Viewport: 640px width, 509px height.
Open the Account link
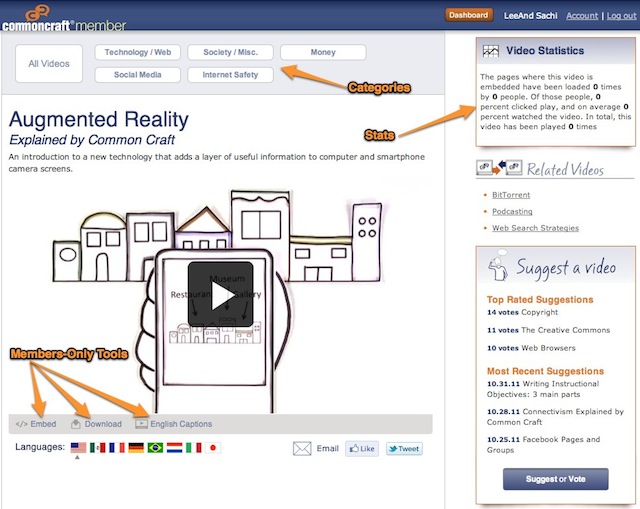[582, 16]
